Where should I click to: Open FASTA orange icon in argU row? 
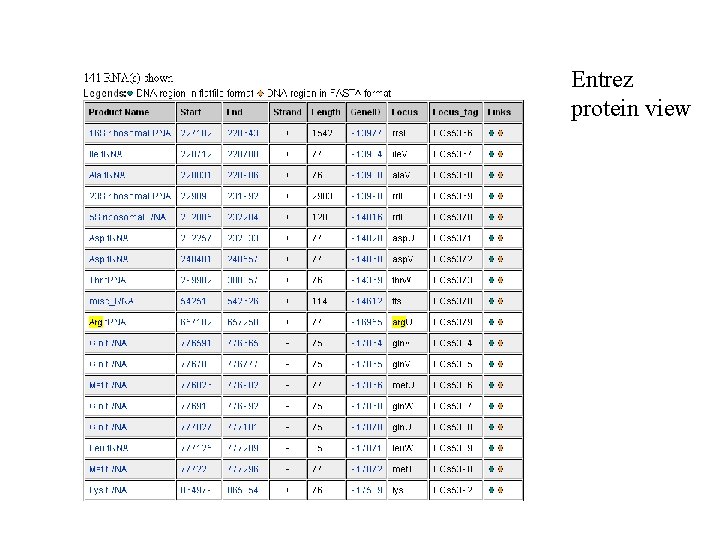coord(501,322)
